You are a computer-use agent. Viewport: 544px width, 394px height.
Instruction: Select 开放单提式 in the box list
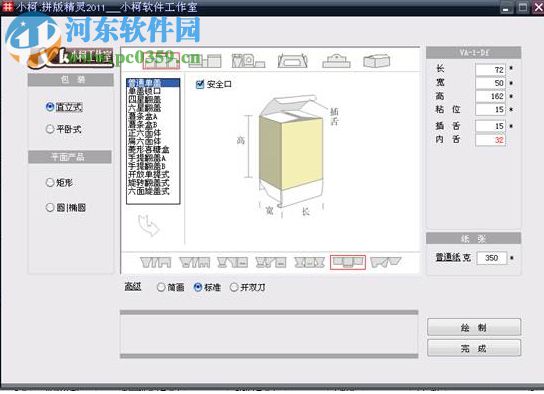pos(153,174)
